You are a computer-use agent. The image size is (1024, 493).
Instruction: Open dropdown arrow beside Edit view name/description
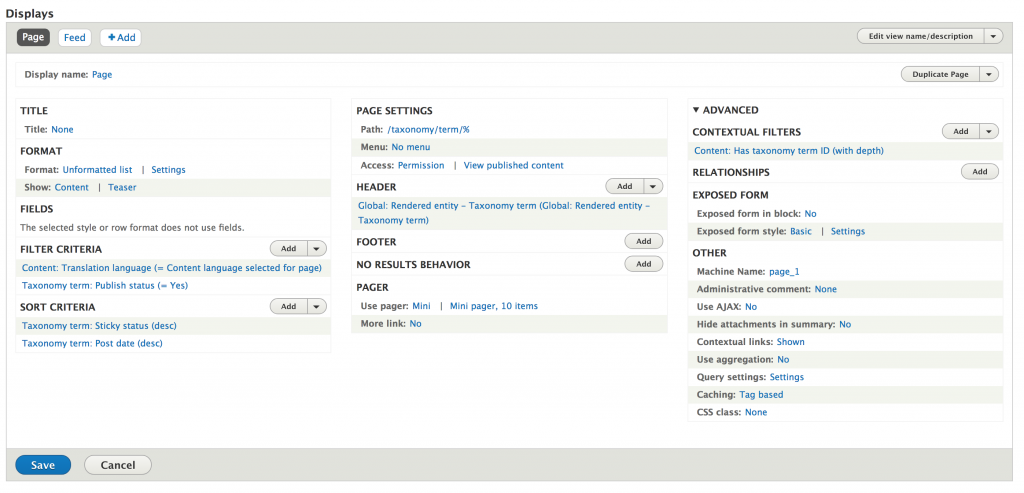pyautogui.click(x=993, y=36)
